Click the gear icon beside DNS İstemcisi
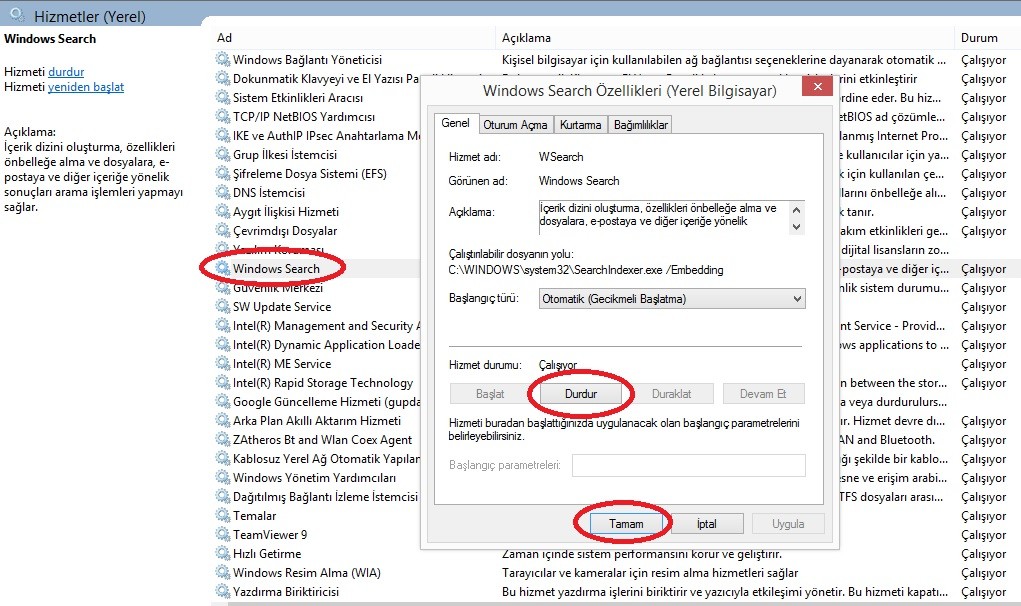 point(223,193)
